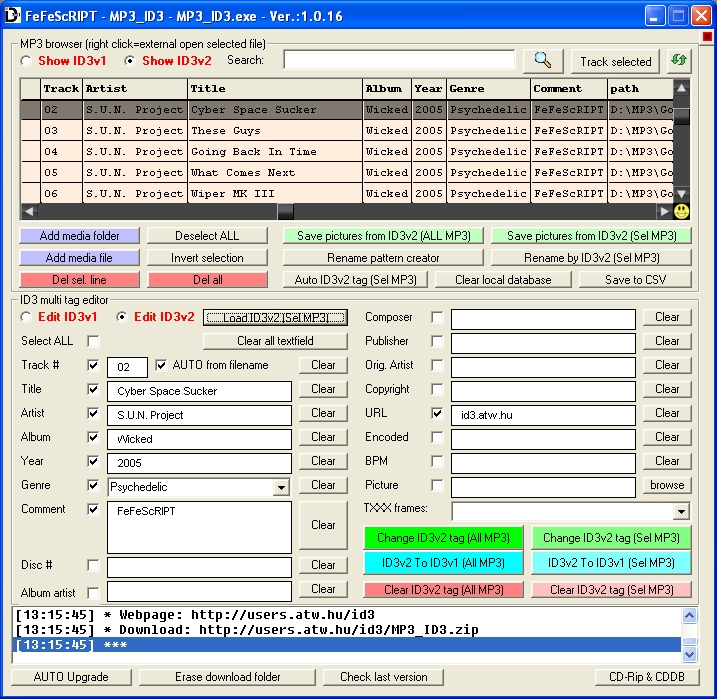Click Rename by ID3v2 (Sel MP3)
Screen dimensions: 717x699
(x=591, y=258)
